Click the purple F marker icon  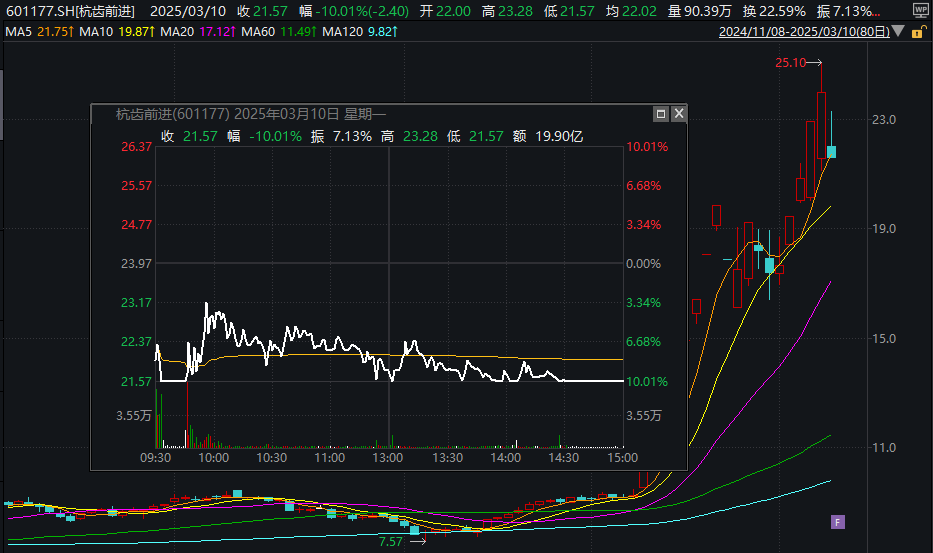tap(838, 521)
